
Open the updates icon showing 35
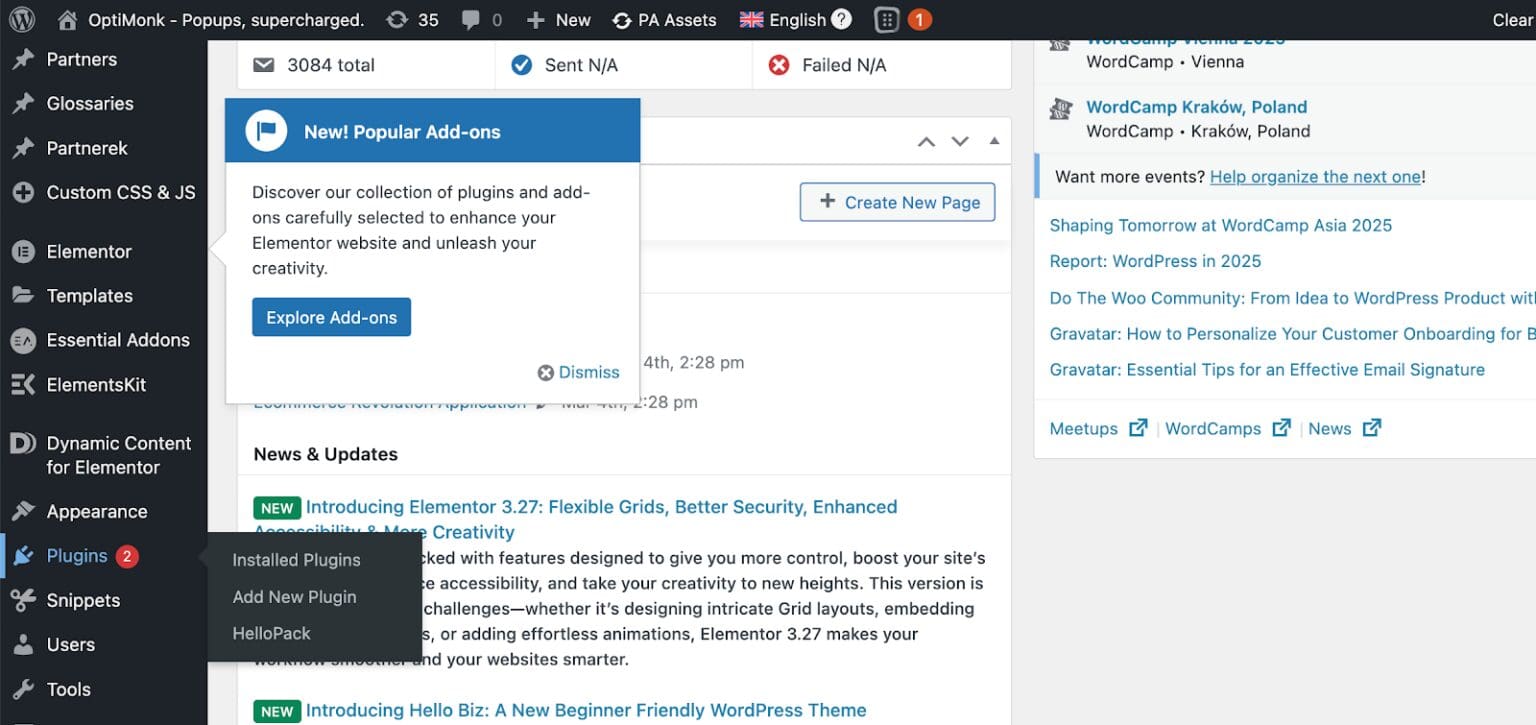tap(398, 20)
